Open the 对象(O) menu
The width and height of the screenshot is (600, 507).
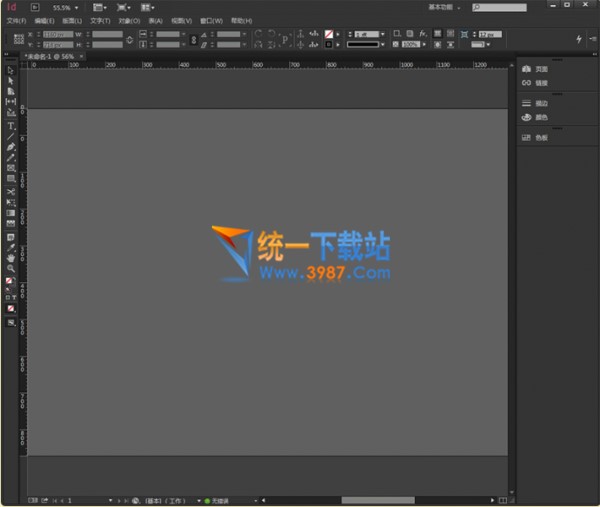(129, 21)
